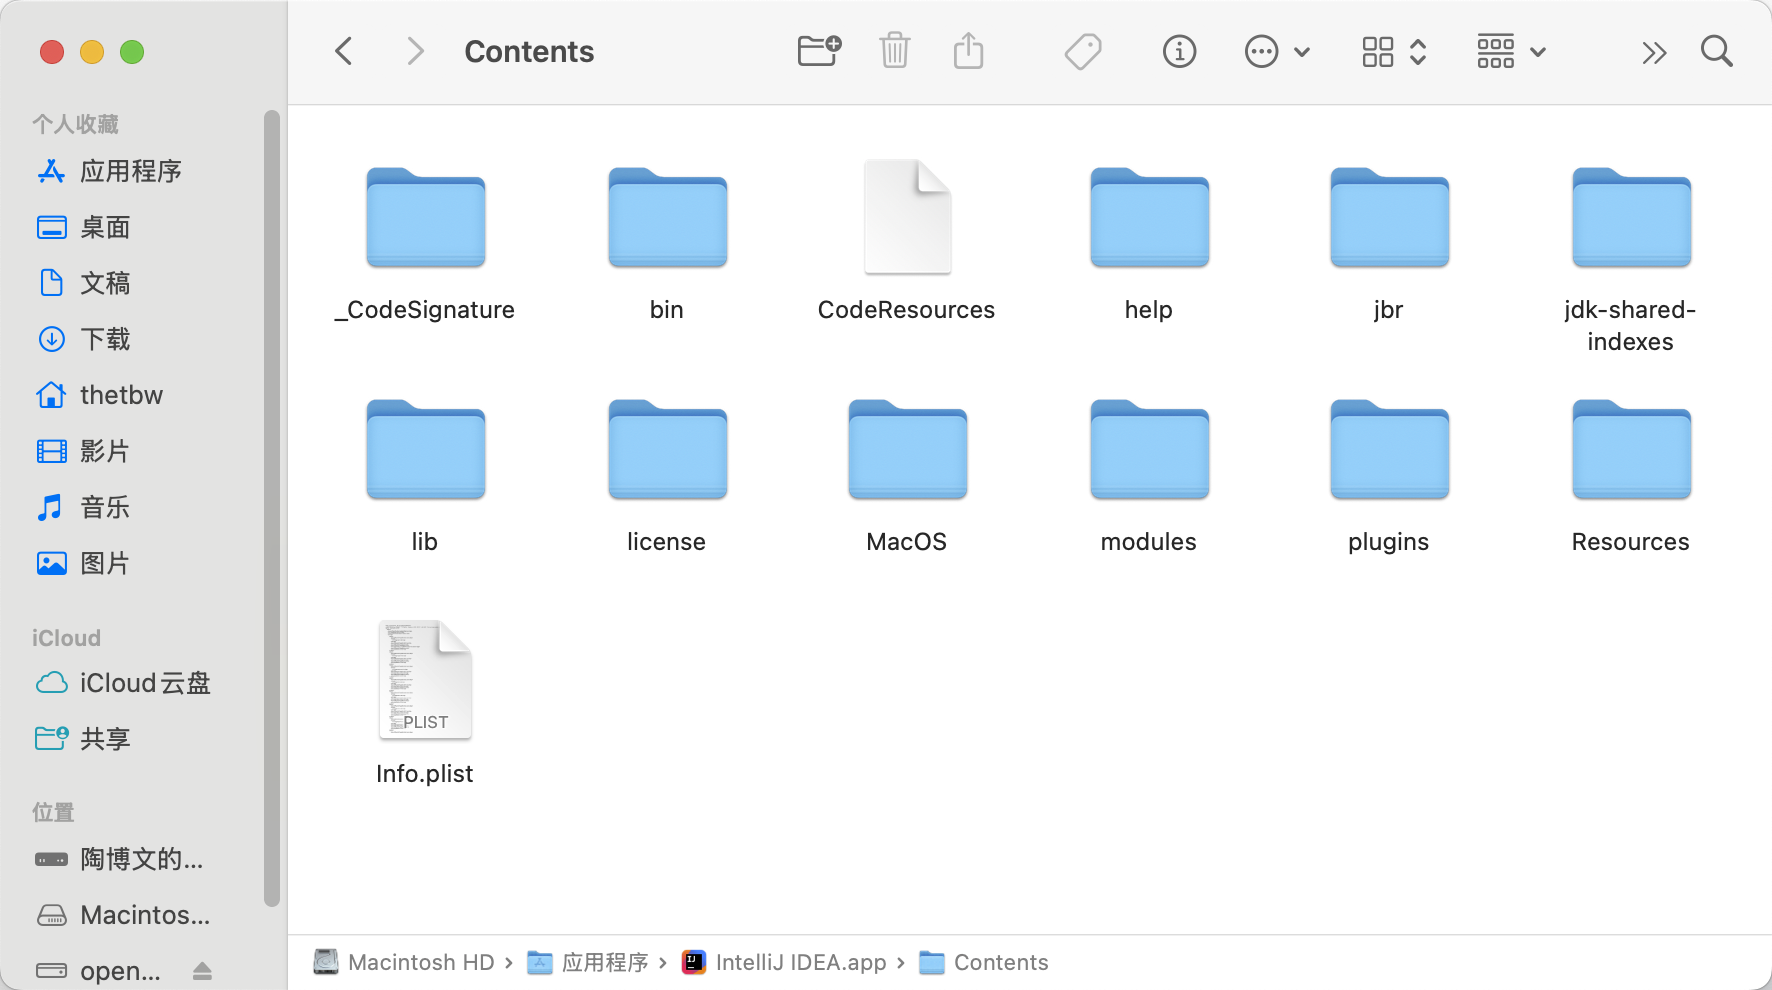Click the jdk-shared-indexes name label
Viewport: 1772px width, 990px height.
(x=1631, y=326)
